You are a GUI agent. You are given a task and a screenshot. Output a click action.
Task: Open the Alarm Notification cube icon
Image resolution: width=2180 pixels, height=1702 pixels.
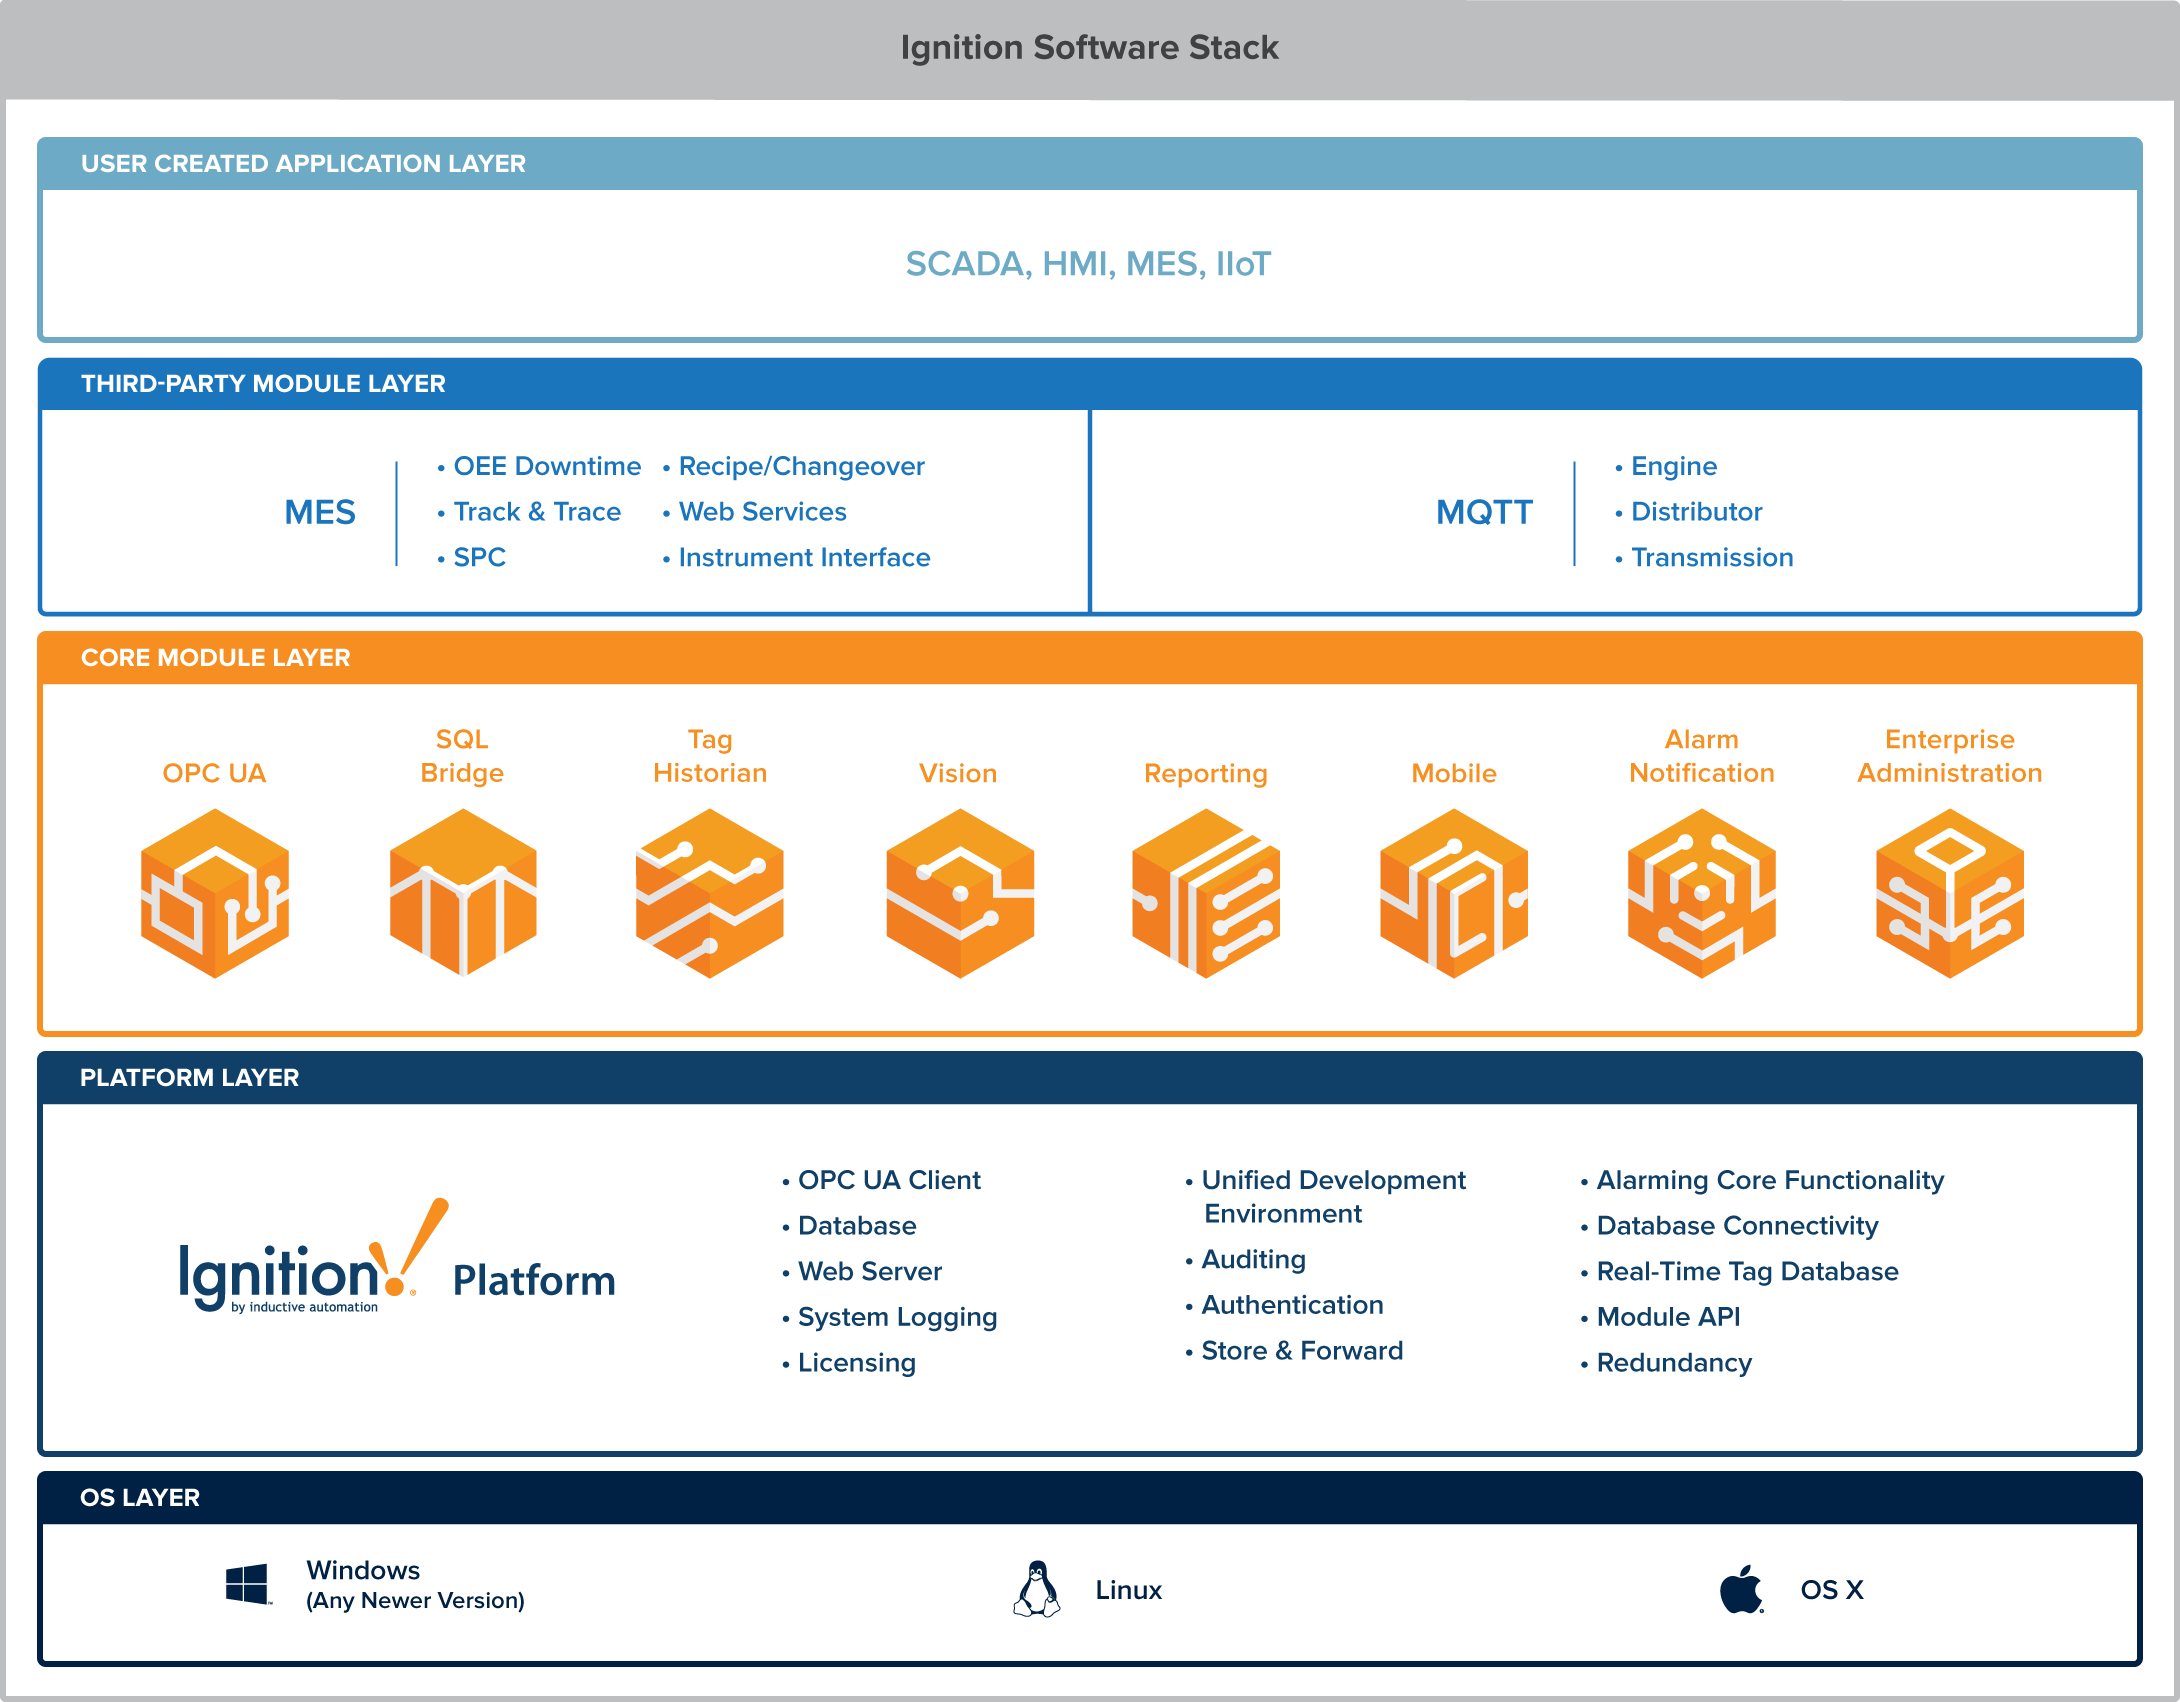click(x=1702, y=893)
